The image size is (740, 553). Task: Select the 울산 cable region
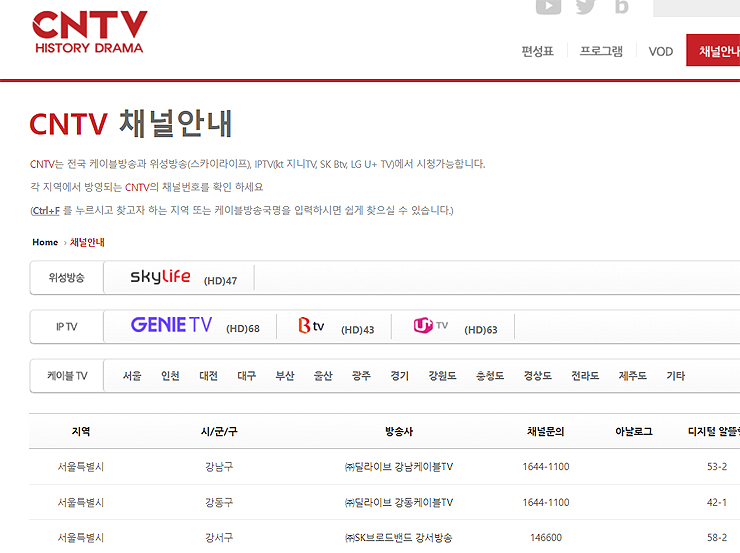coord(323,376)
